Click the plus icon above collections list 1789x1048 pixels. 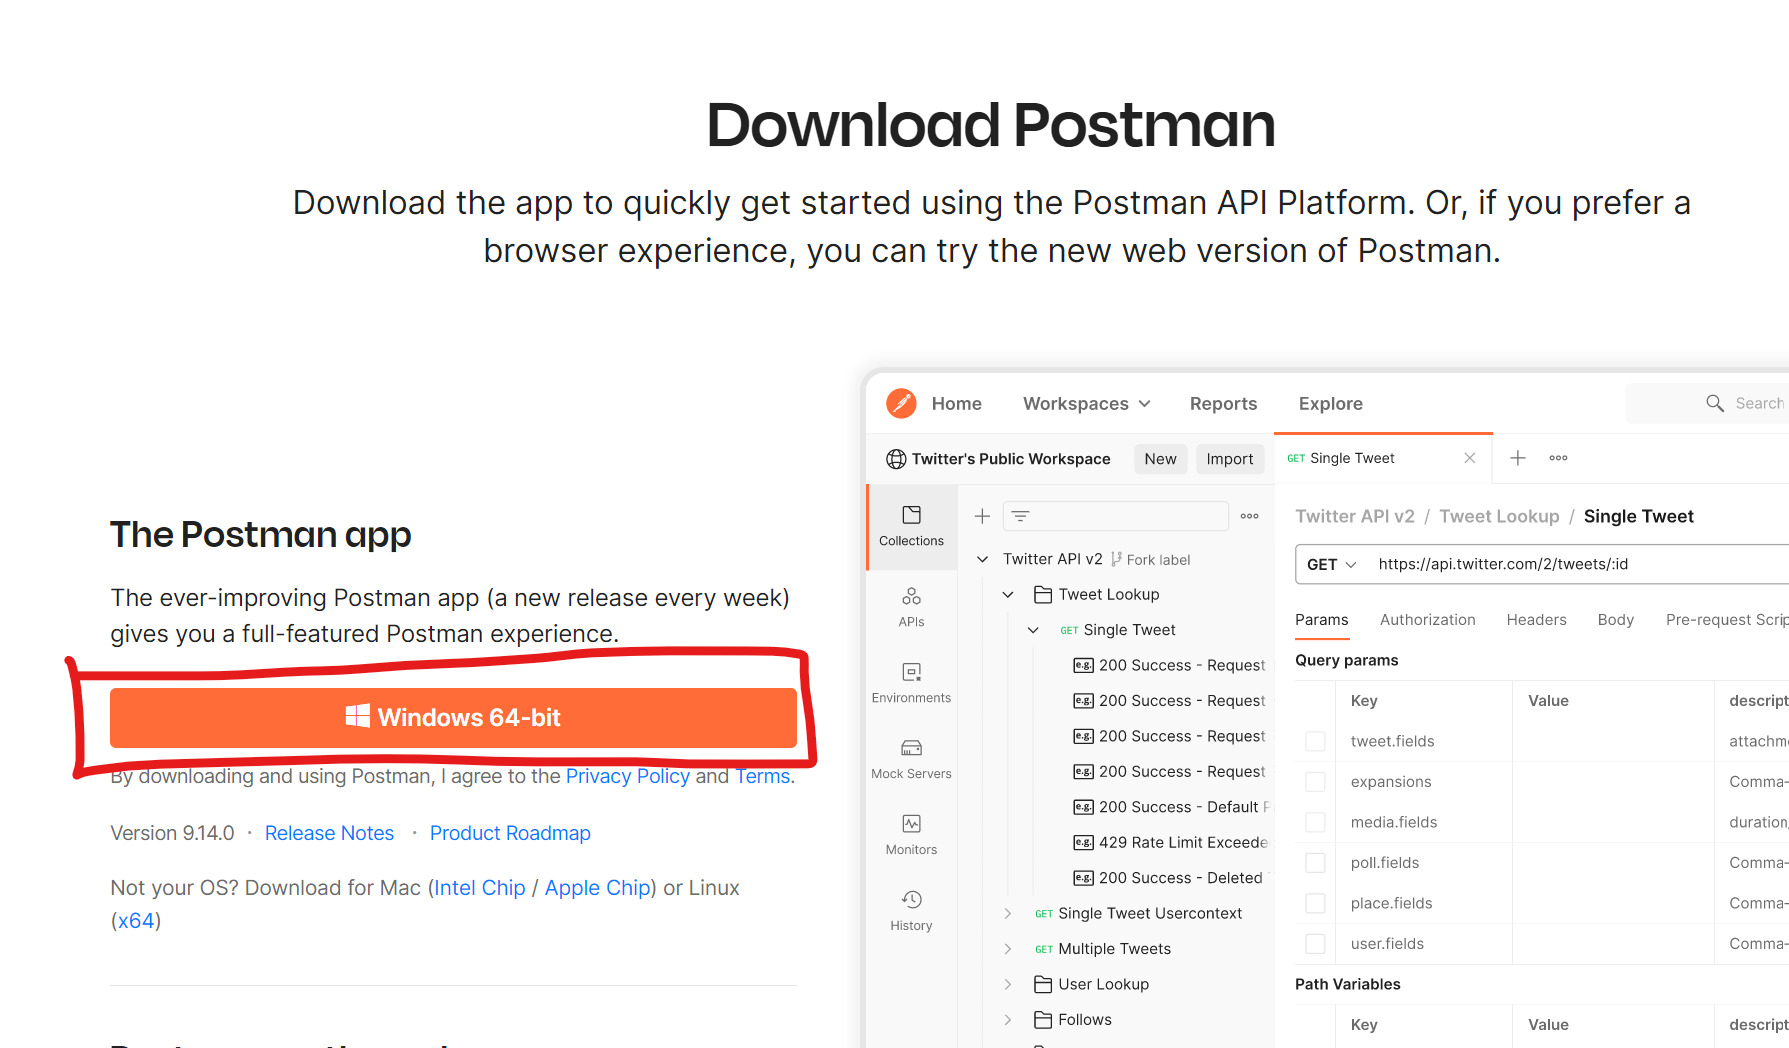click(x=982, y=516)
